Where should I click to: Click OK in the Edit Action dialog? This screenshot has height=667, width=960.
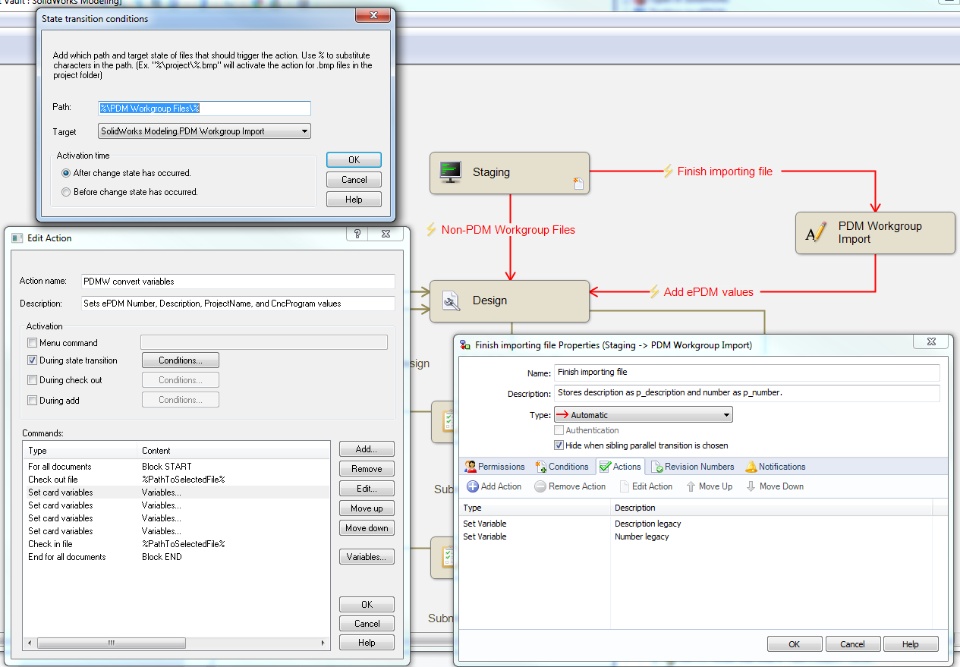[367, 605]
